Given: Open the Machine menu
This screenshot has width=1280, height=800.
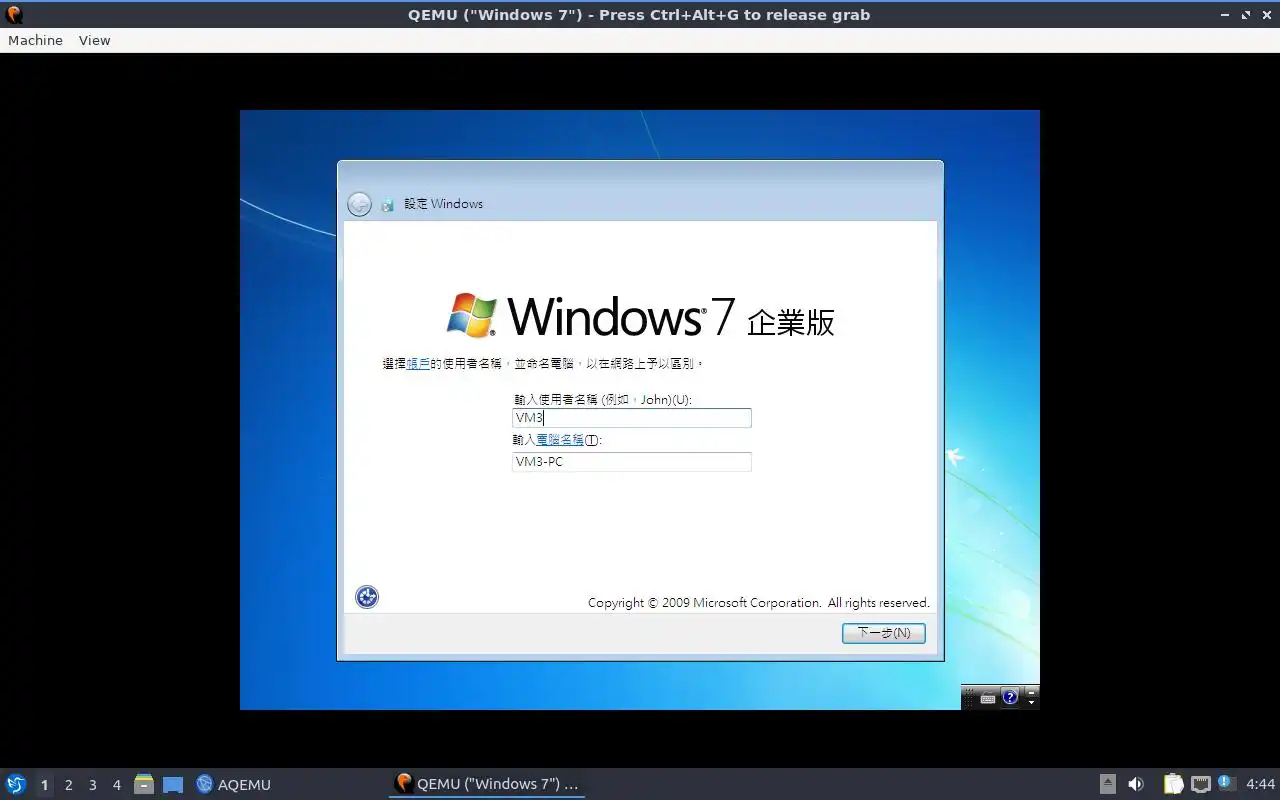Looking at the screenshot, I should point(35,40).
